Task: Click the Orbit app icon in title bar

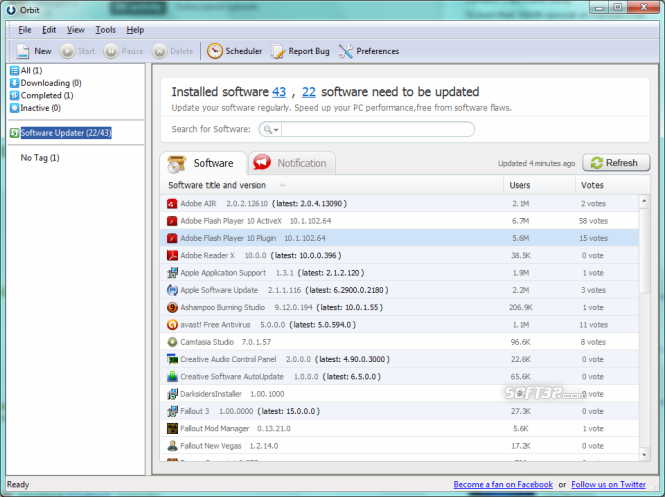Action: (x=11, y=10)
